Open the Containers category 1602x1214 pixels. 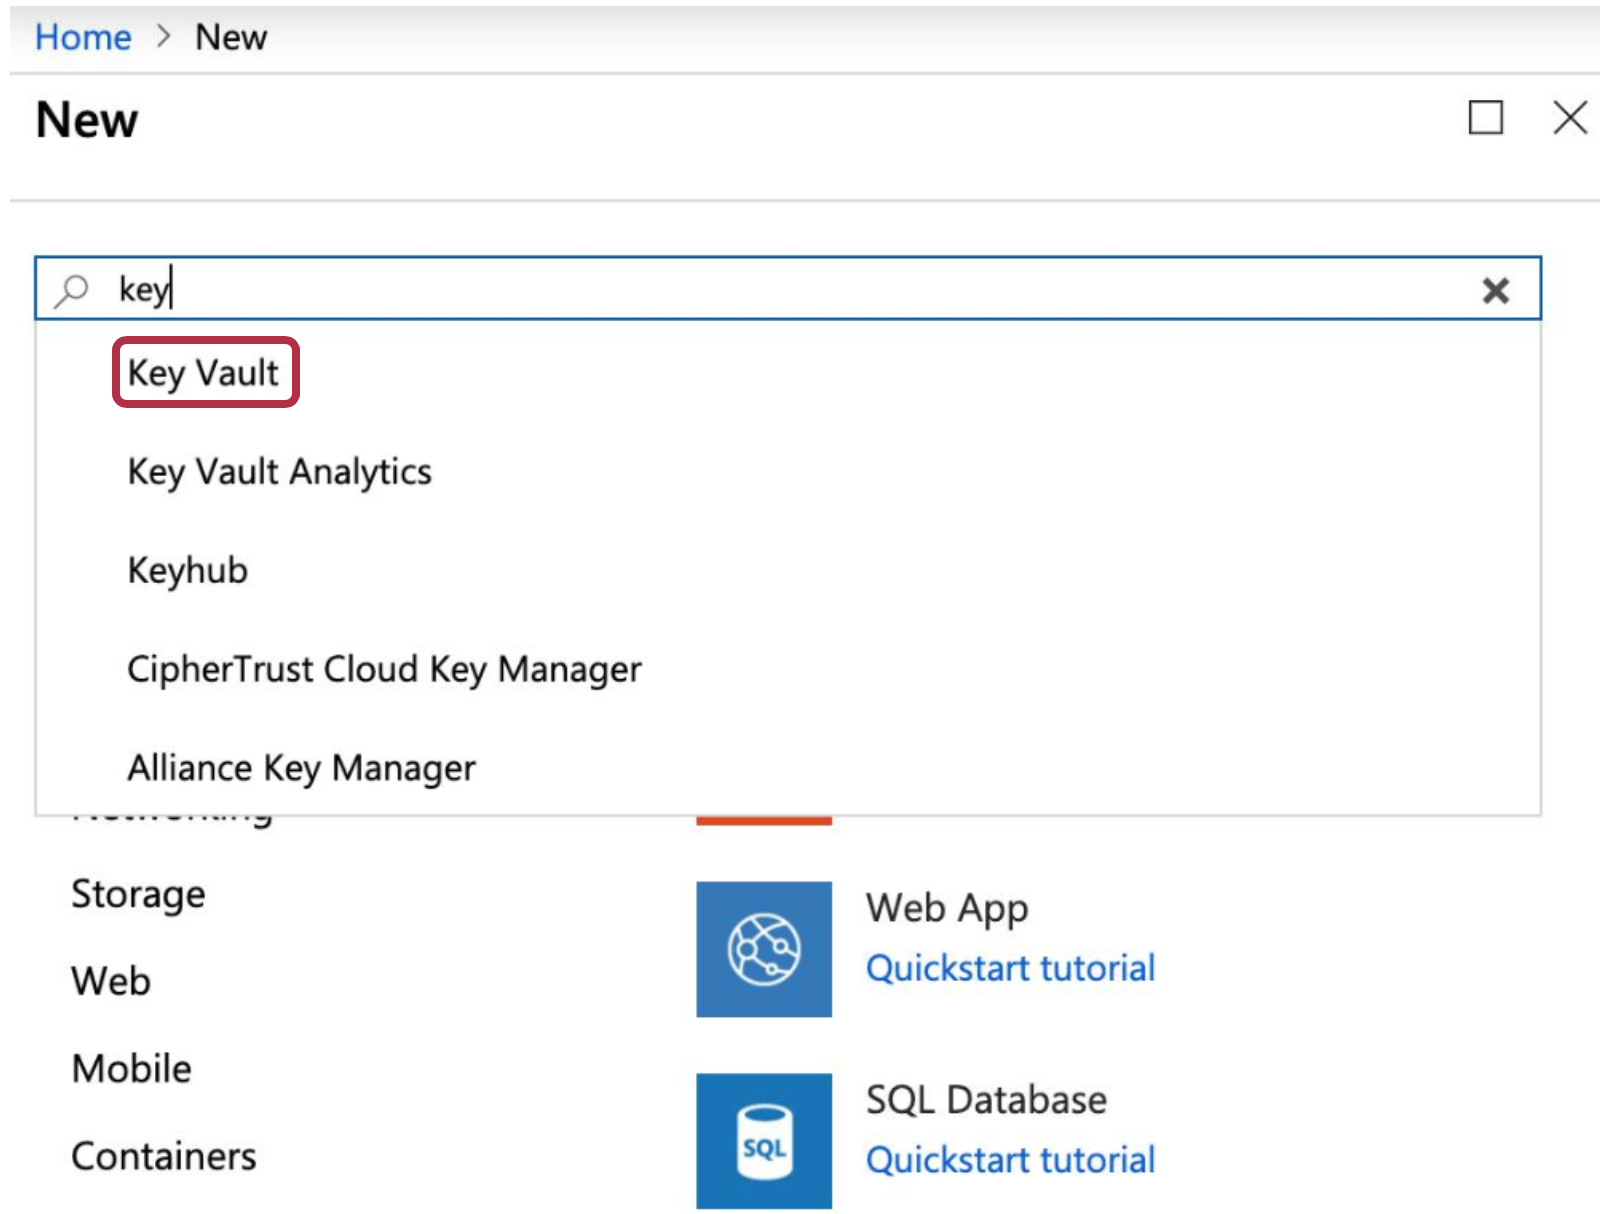[x=164, y=1156]
